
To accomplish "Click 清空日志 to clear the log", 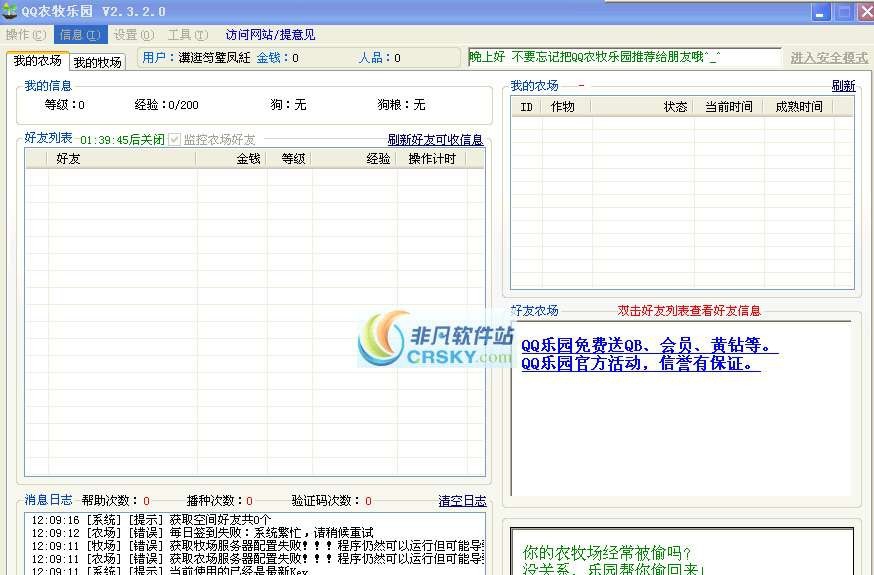I will 461,501.
